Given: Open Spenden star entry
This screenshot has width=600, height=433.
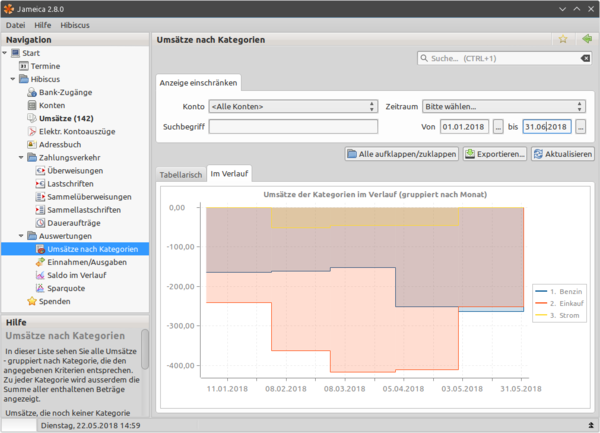Looking at the screenshot, I should (54, 300).
